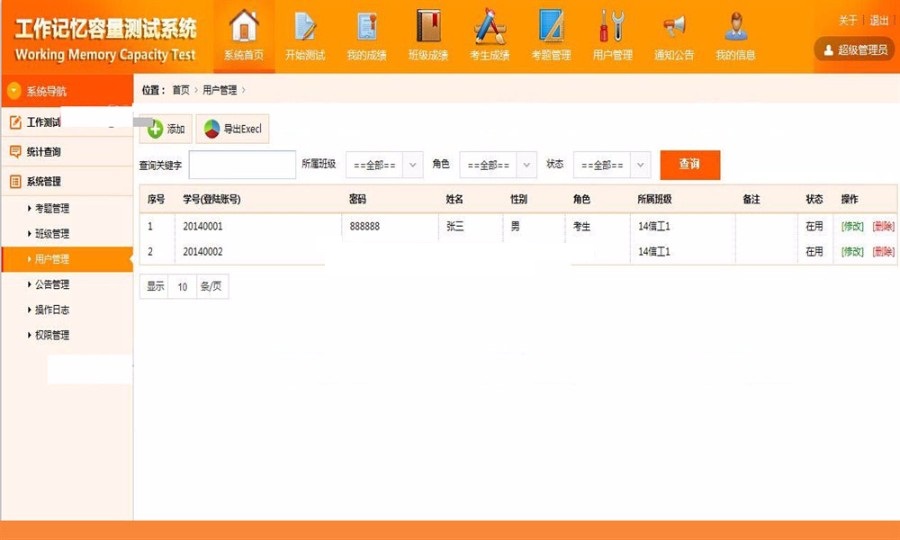Click the 考题管理 icon
This screenshot has height=540, width=900.
point(551,27)
